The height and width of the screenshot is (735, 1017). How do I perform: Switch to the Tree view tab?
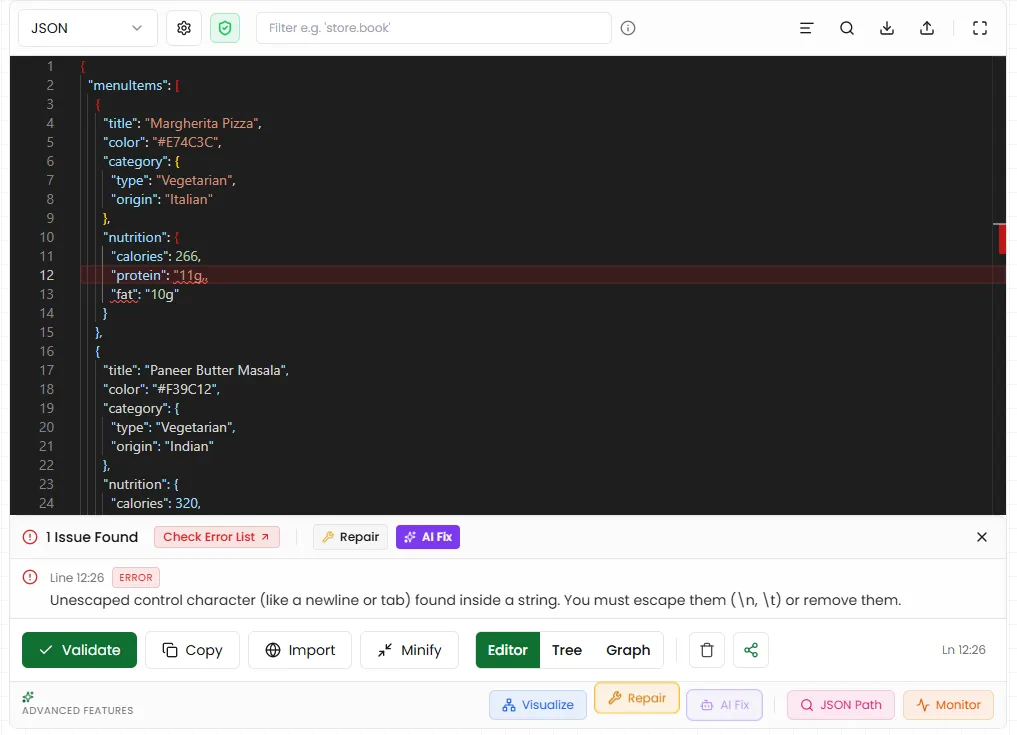(568, 650)
